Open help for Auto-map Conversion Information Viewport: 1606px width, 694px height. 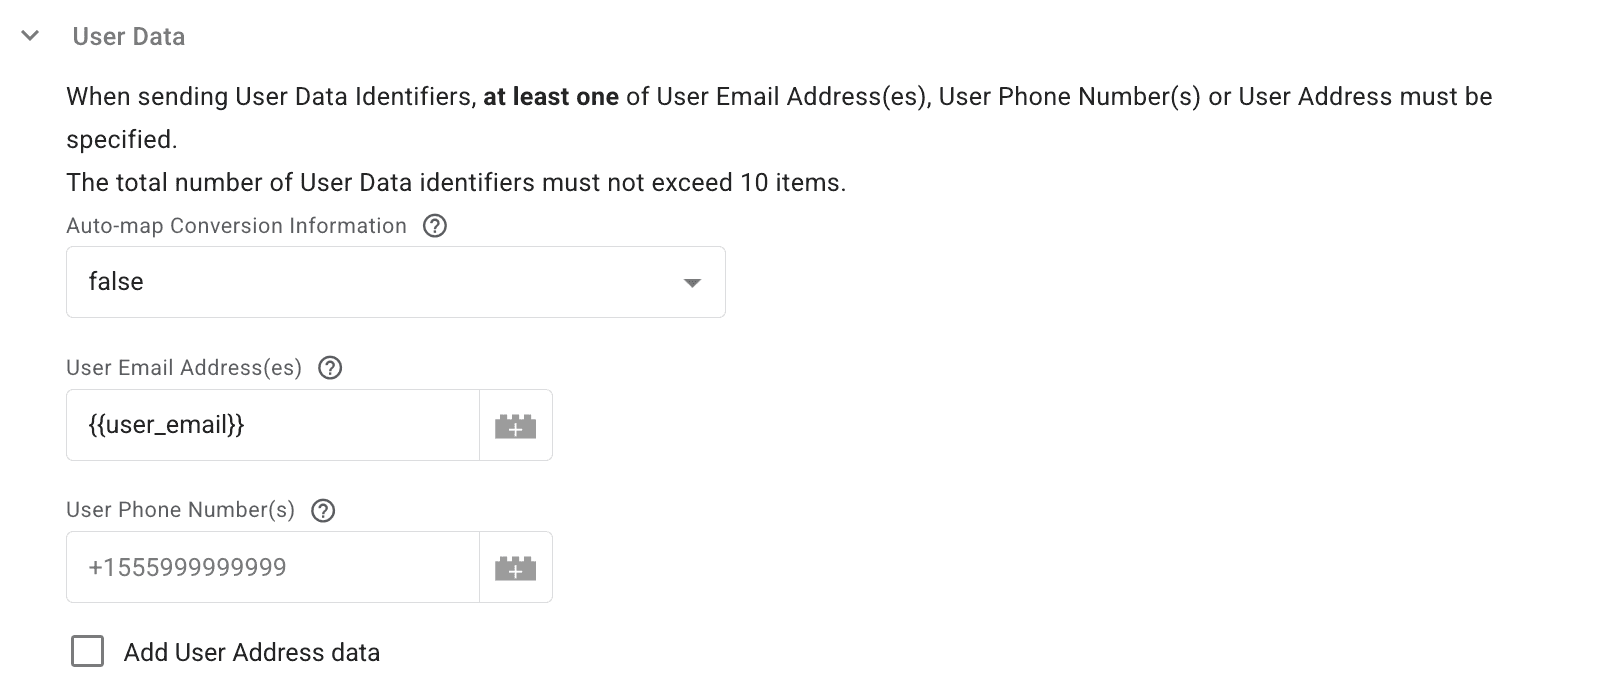point(435,226)
